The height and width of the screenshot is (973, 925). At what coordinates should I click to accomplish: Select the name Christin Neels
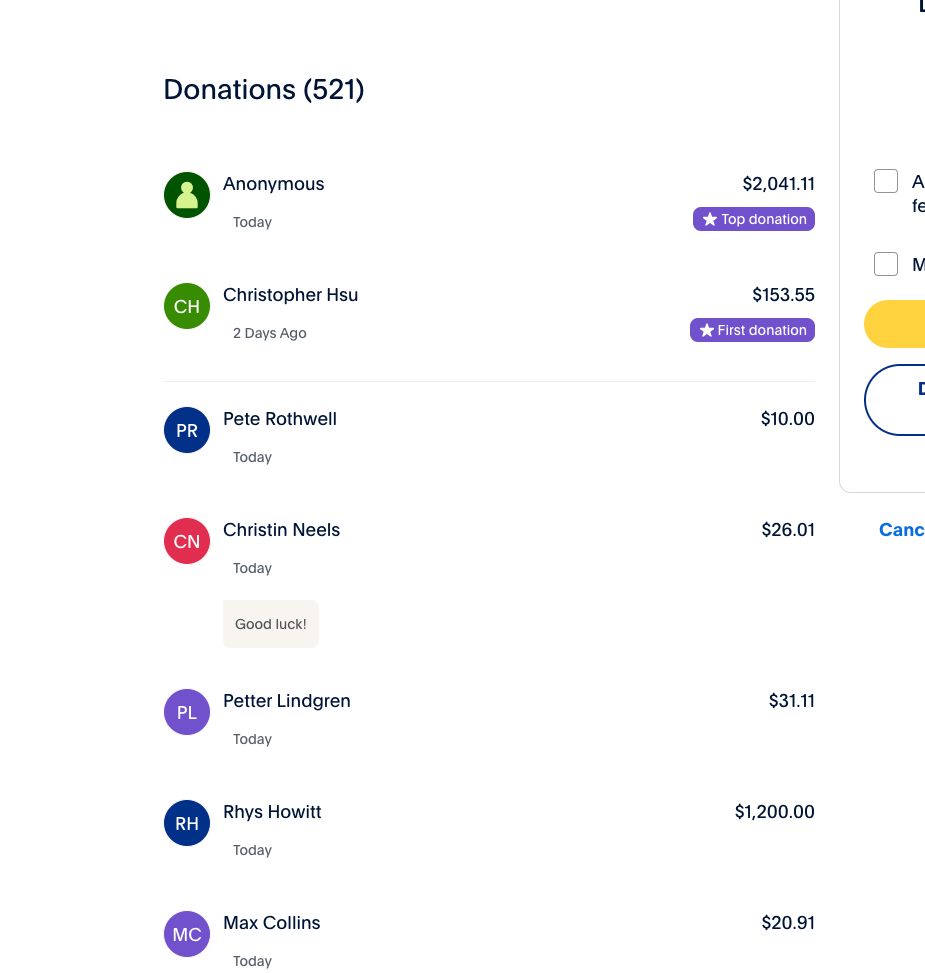pyautogui.click(x=282, y=530)
